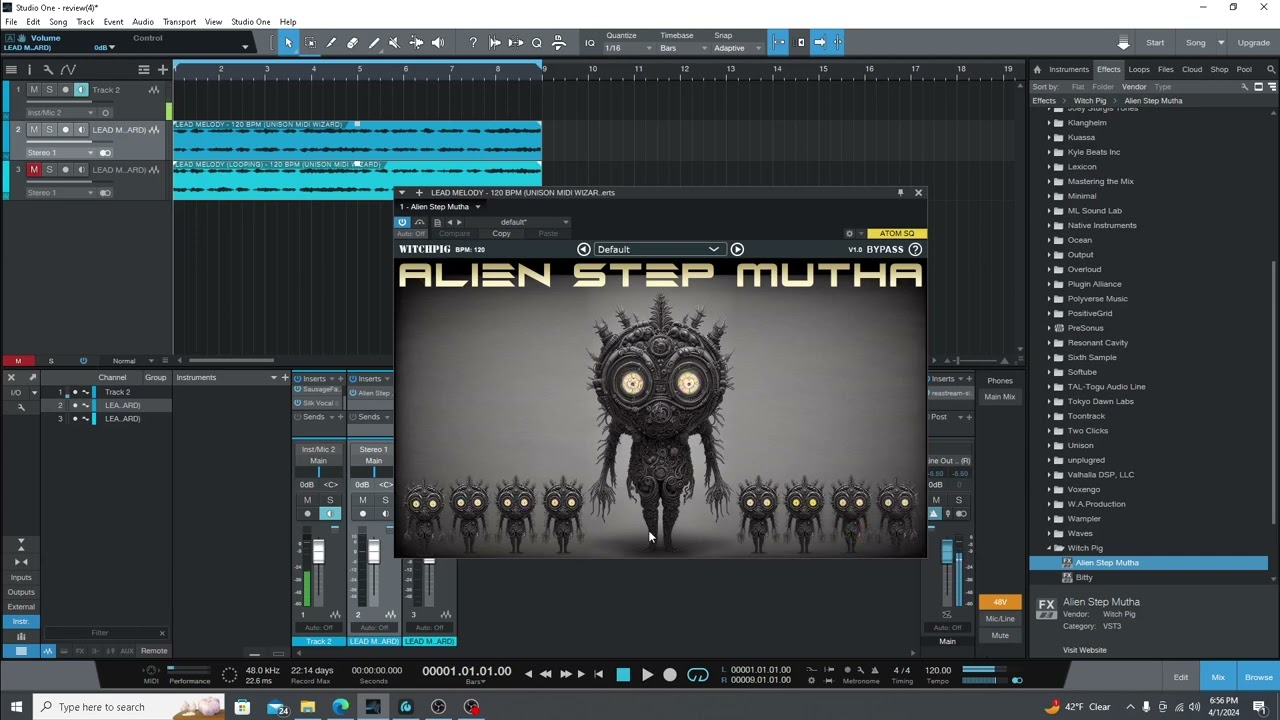Image resolution: width=1280 pixels, height=720 pixels.
Task: Adjust the Track 2 mixer channel fader
Action: (318, 553)
